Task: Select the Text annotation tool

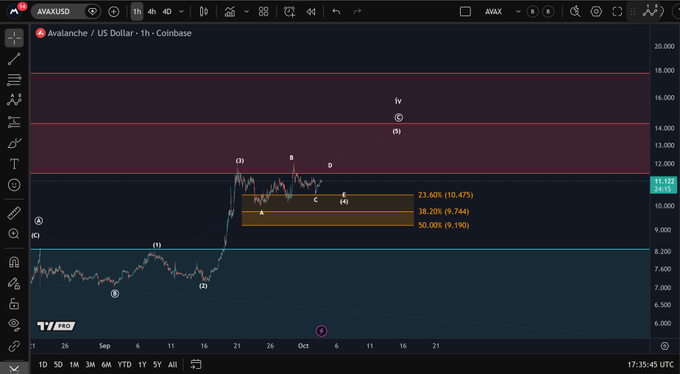Action: 14,164
